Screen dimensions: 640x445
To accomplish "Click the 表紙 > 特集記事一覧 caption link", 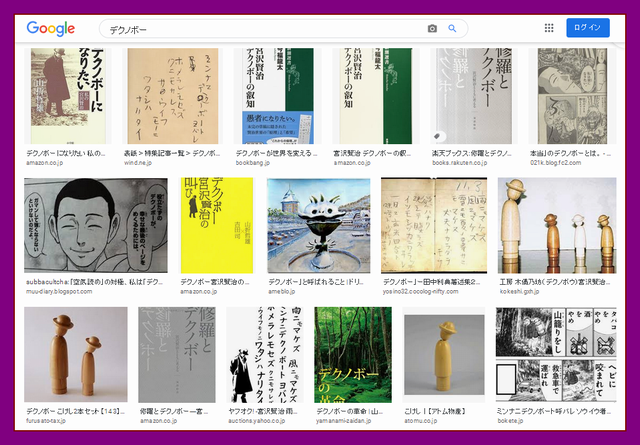I will tap(172, 154).
